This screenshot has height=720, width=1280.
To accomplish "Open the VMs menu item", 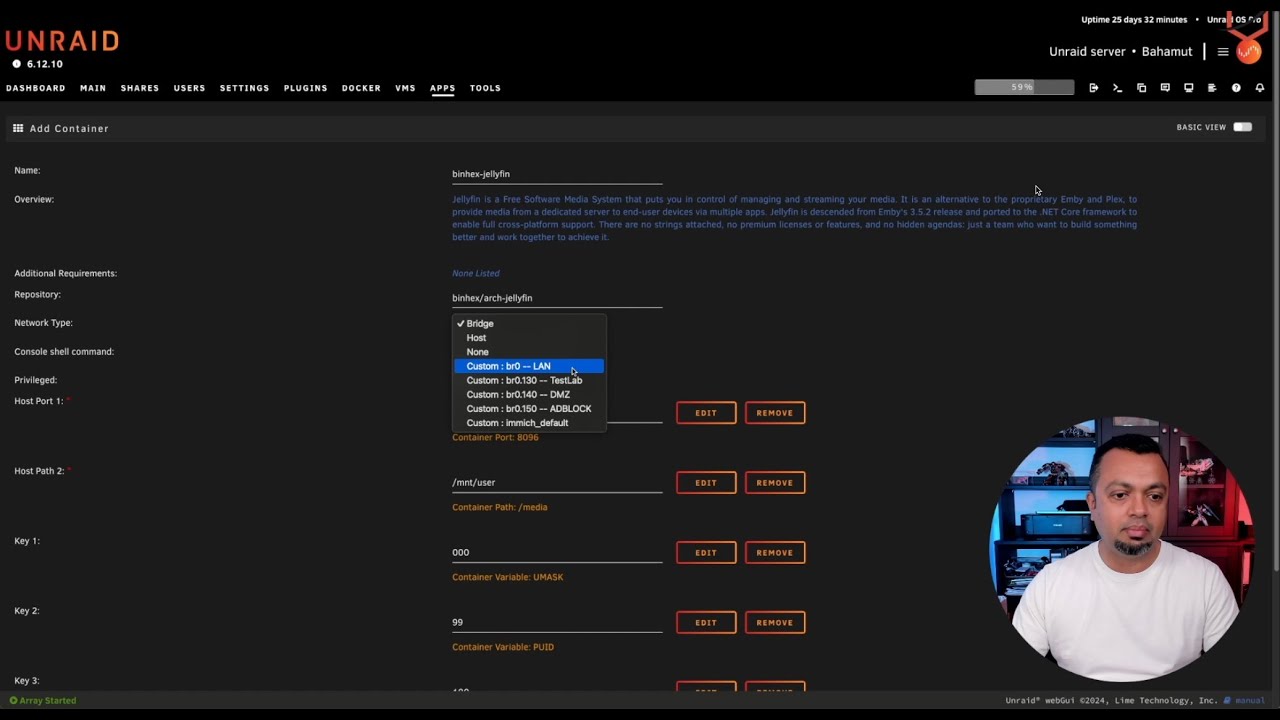I will [405, 88].
